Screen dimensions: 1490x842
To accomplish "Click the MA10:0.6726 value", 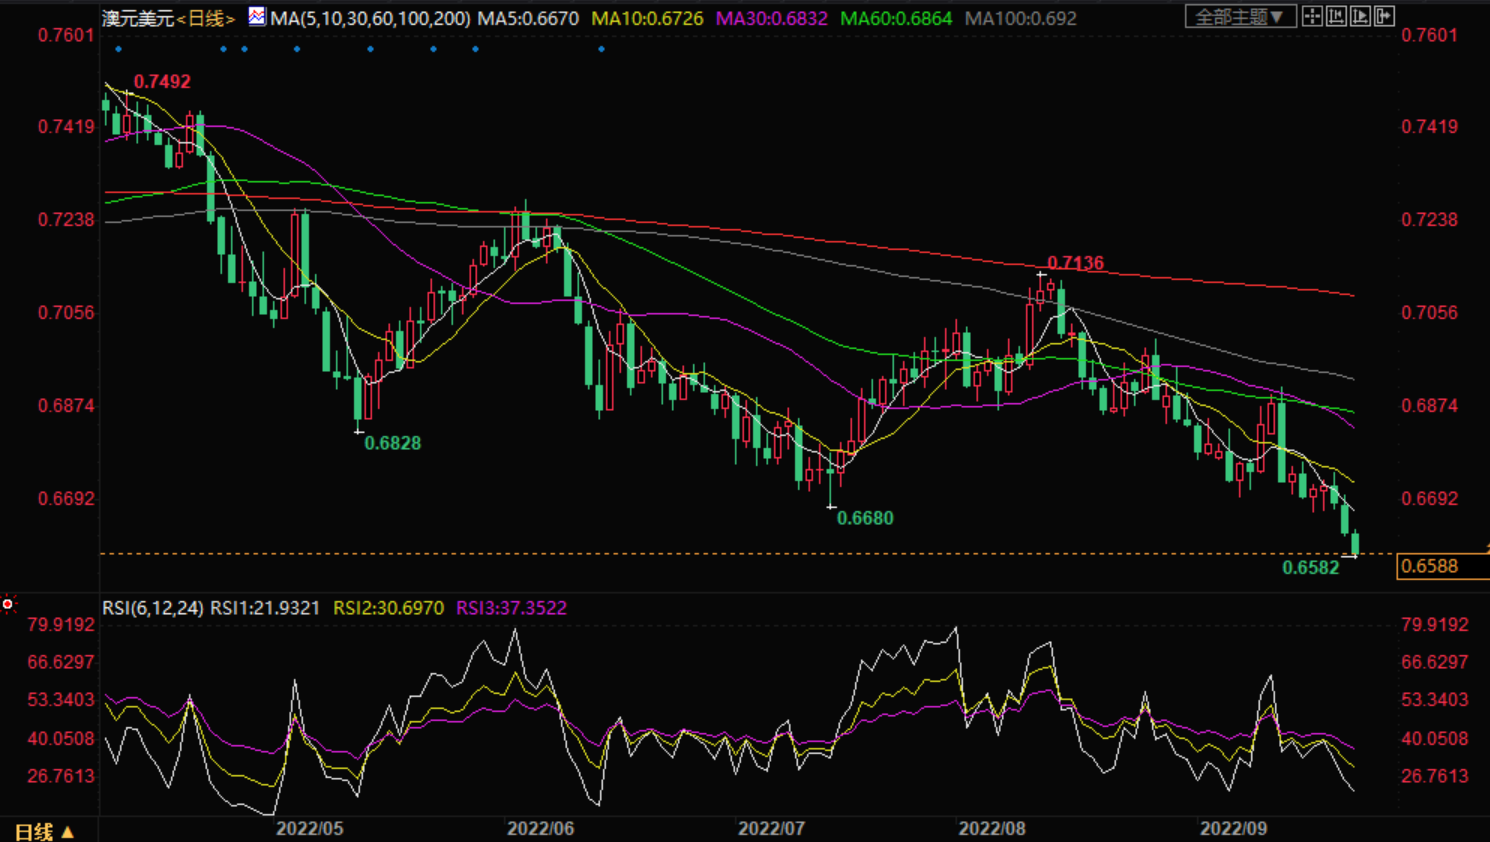I will (x=647, y=18).
